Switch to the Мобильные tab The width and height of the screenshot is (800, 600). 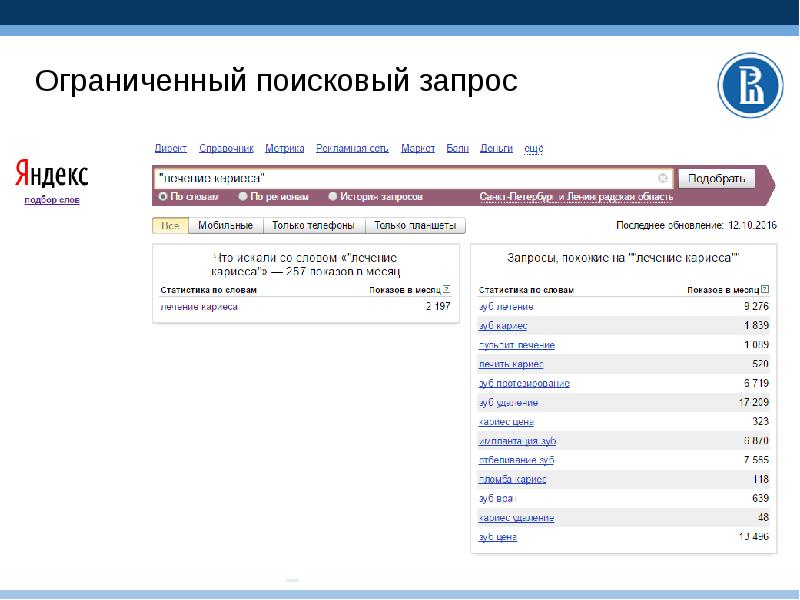[229, 227]
